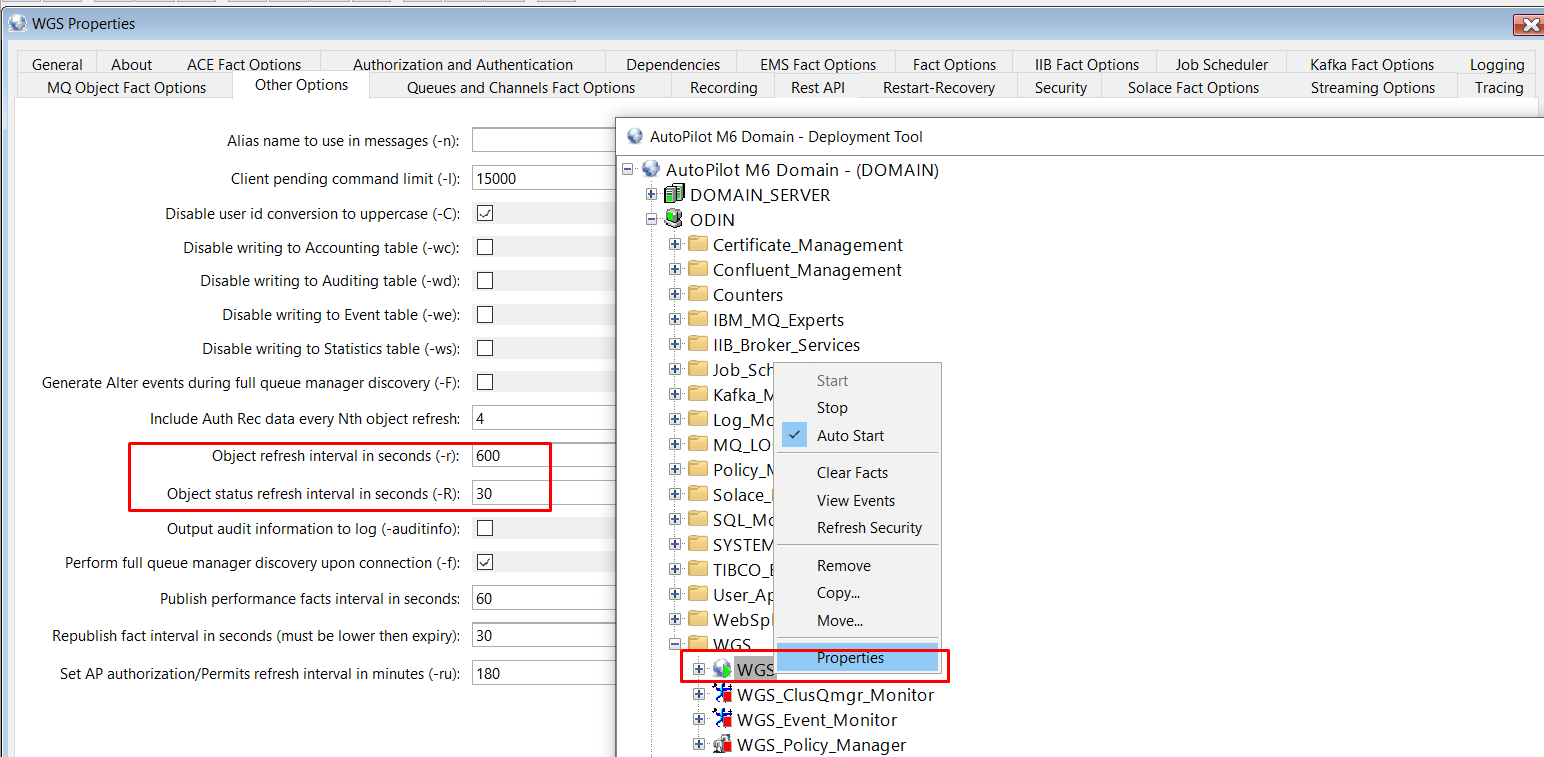Choose Stop from the context menu

point(858,408)
